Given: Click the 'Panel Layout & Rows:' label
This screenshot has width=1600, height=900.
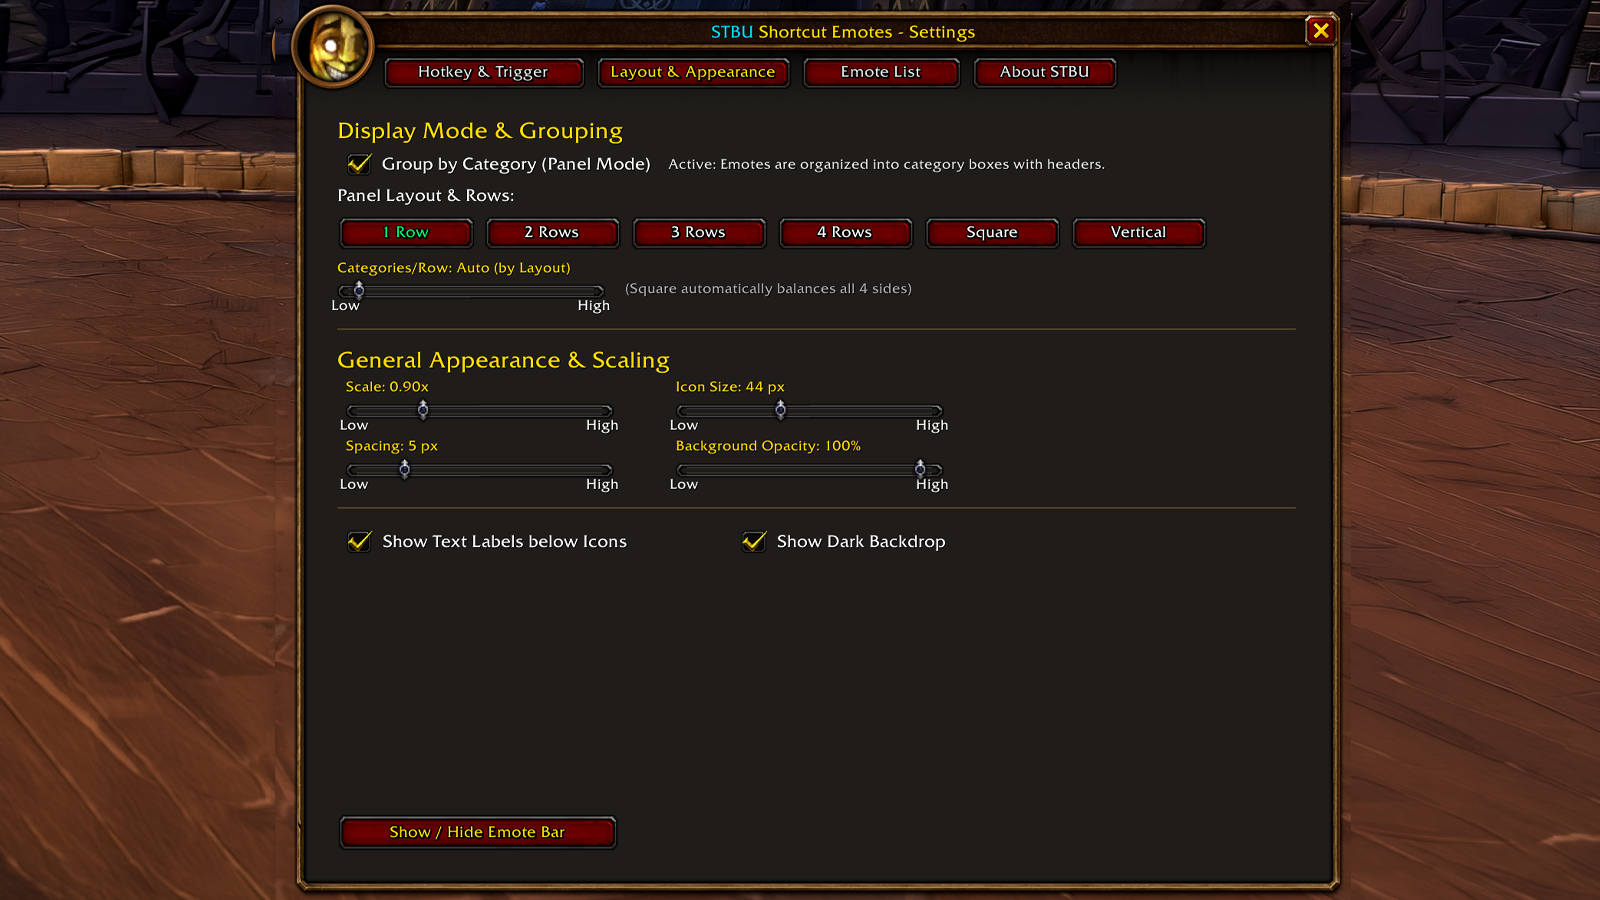Looking at the screenshot, I should click(426, 196).
